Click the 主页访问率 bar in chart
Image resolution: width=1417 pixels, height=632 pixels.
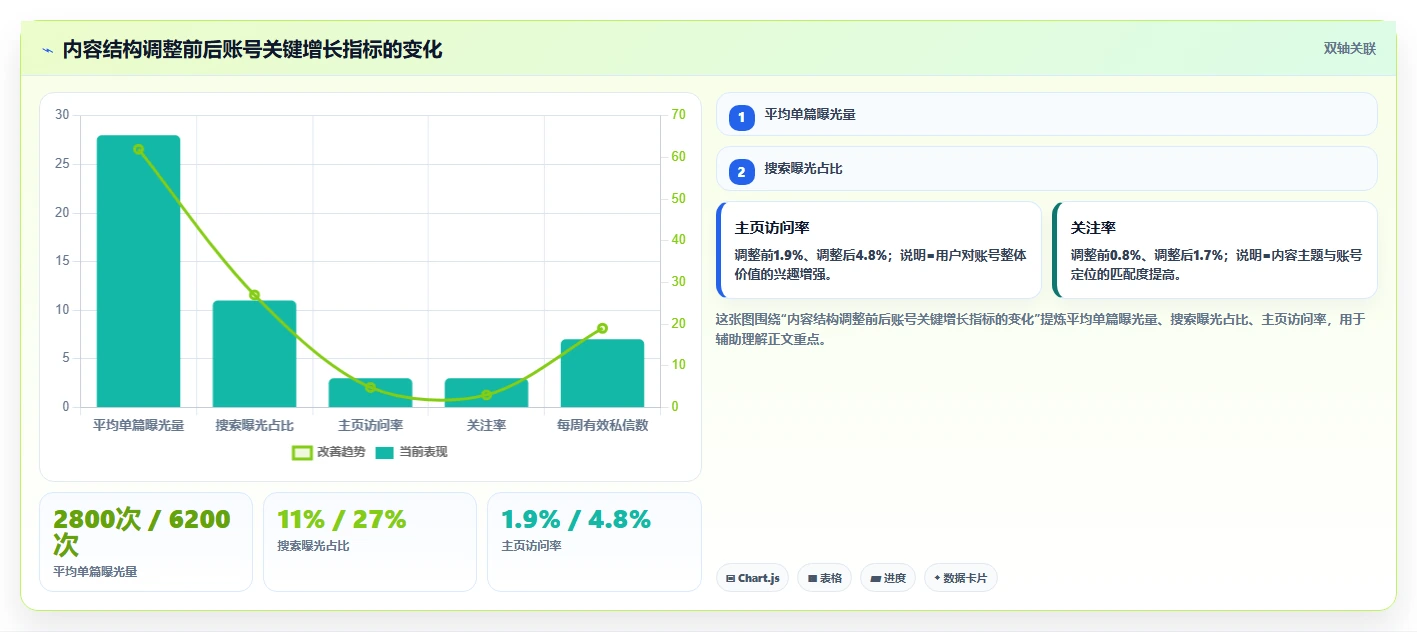(370, 393)
